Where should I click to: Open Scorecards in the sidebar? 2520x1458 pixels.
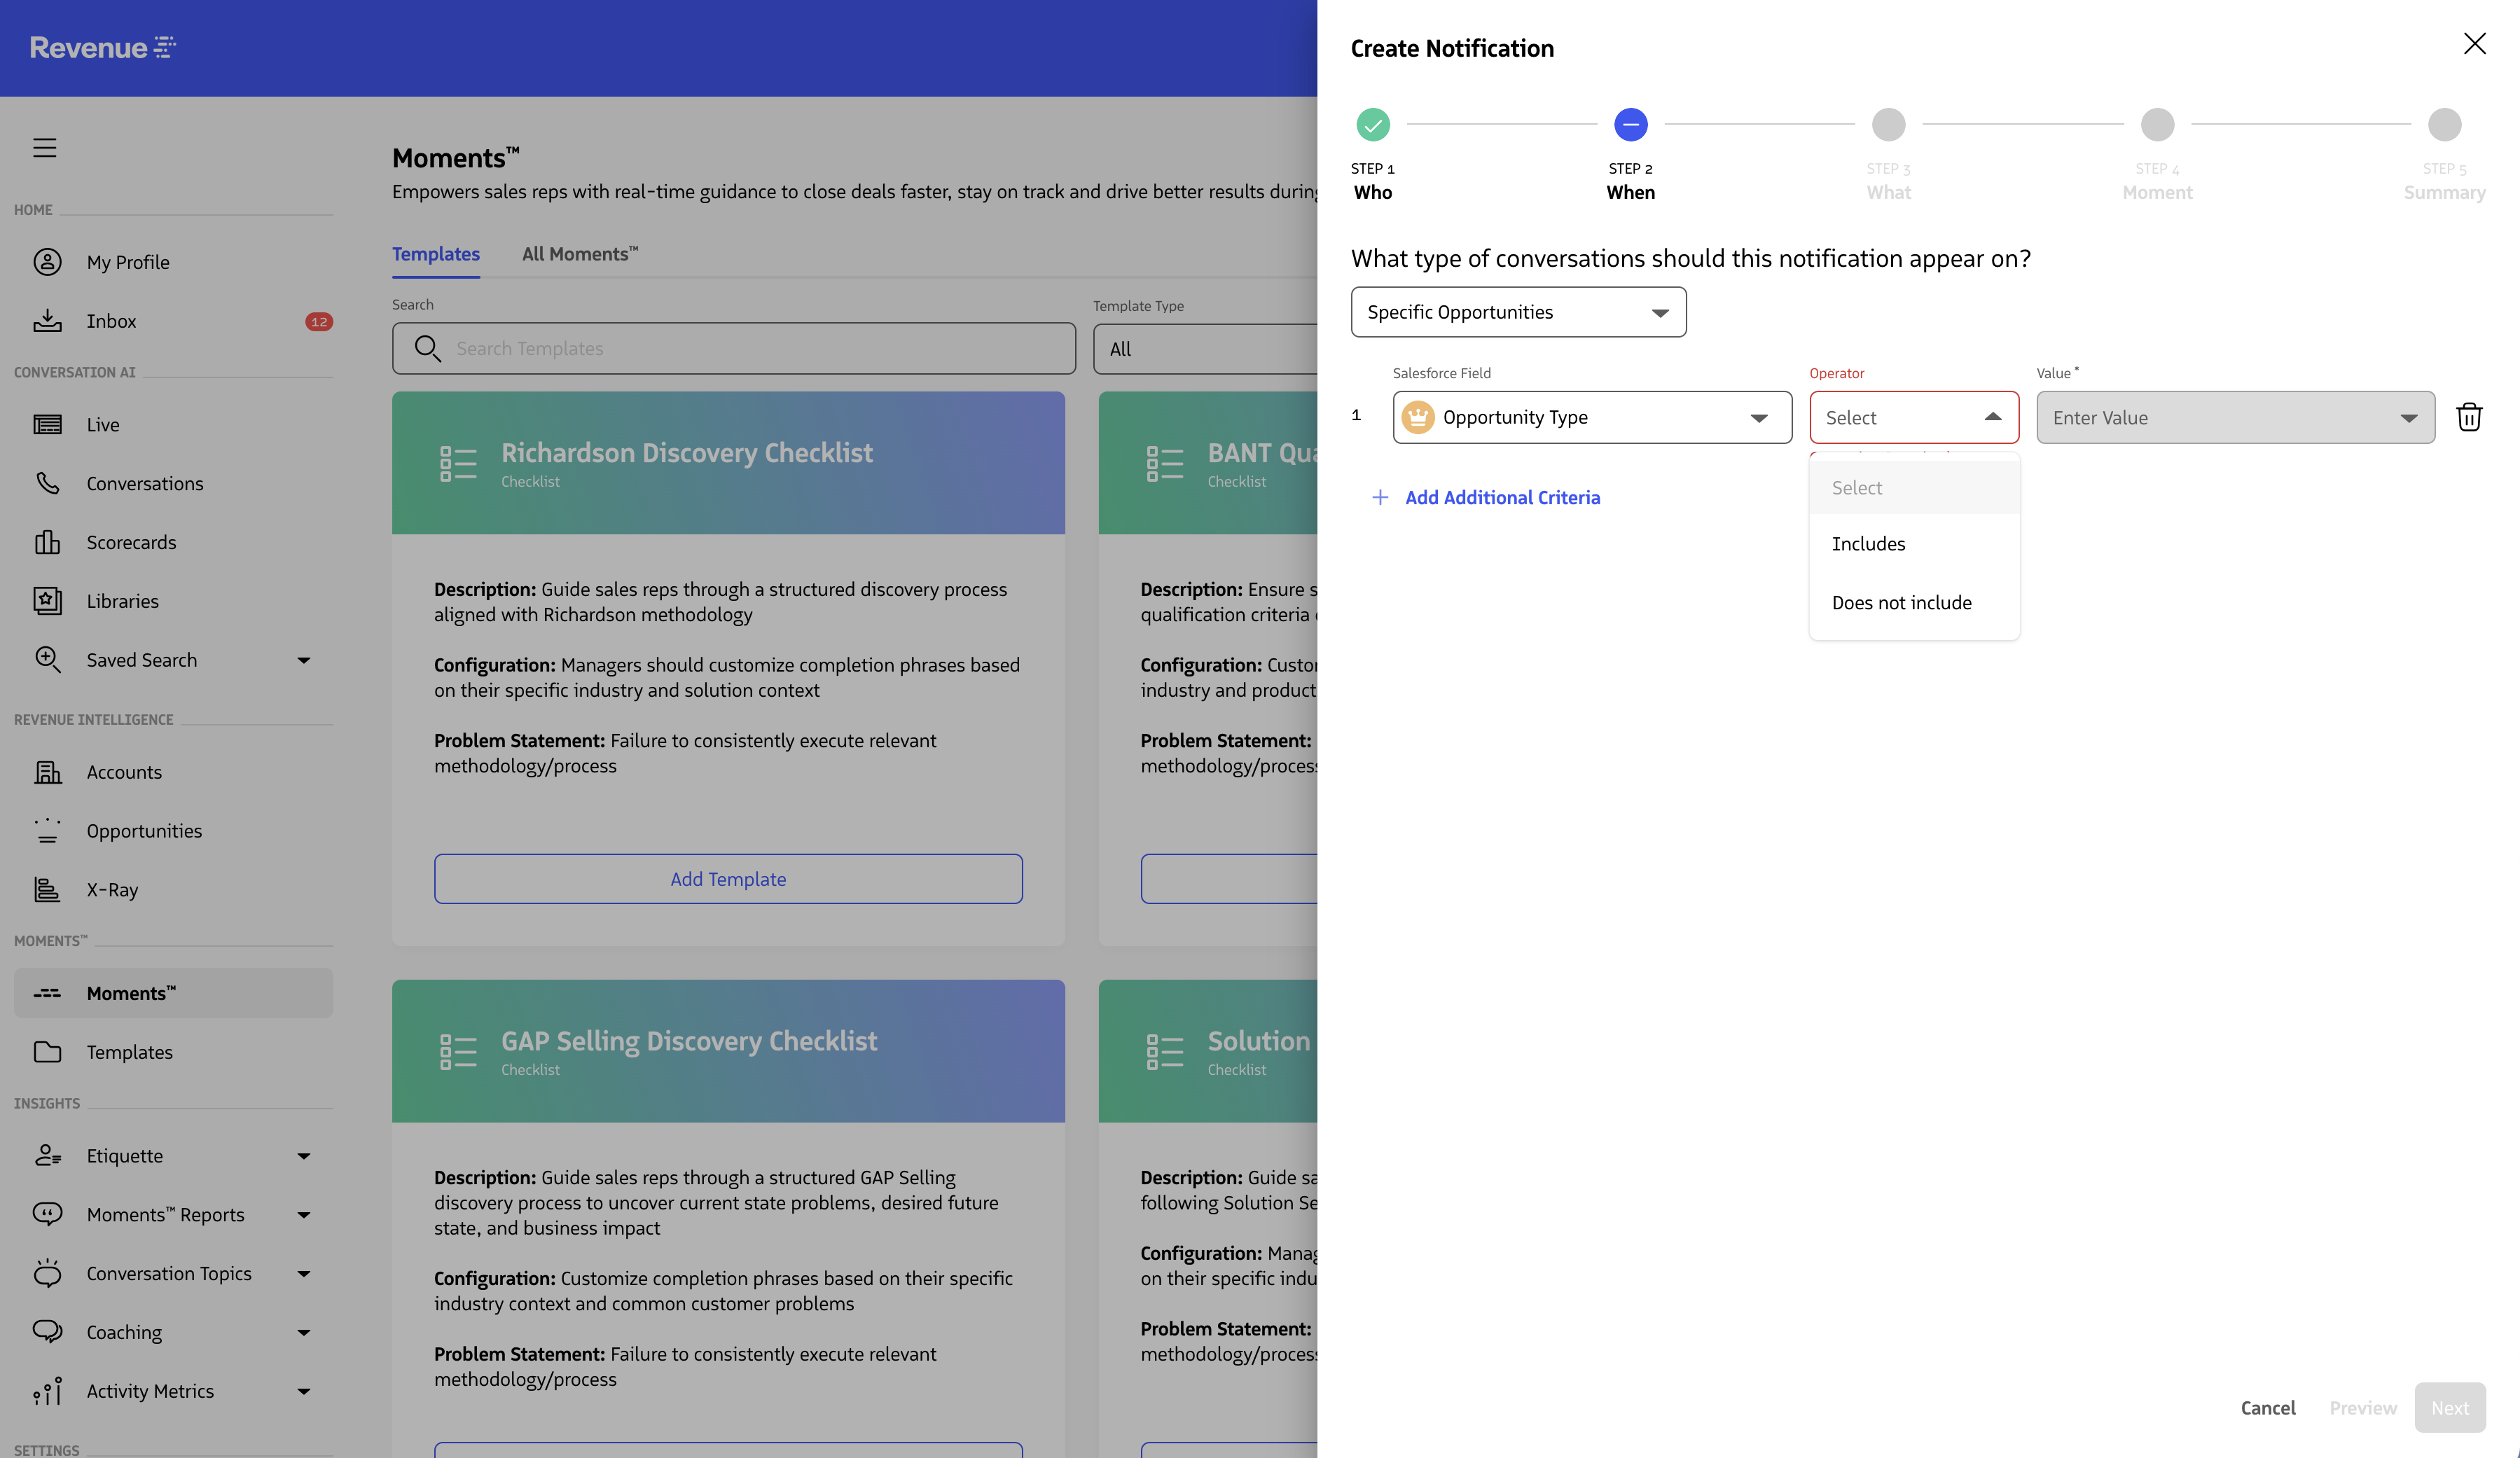tap(131, 543)
